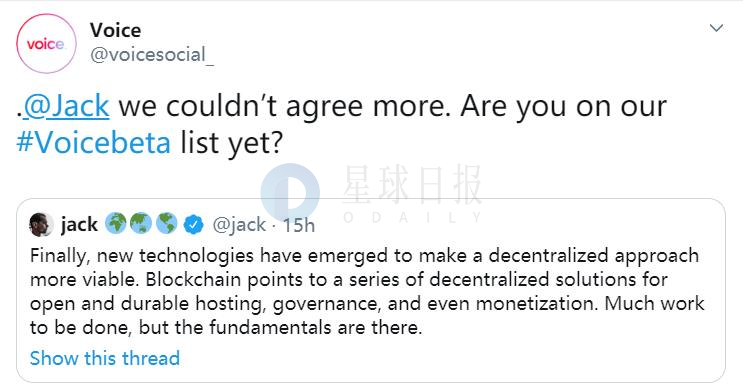
Task: Expand the tweet options chevron
Action: 716,28
